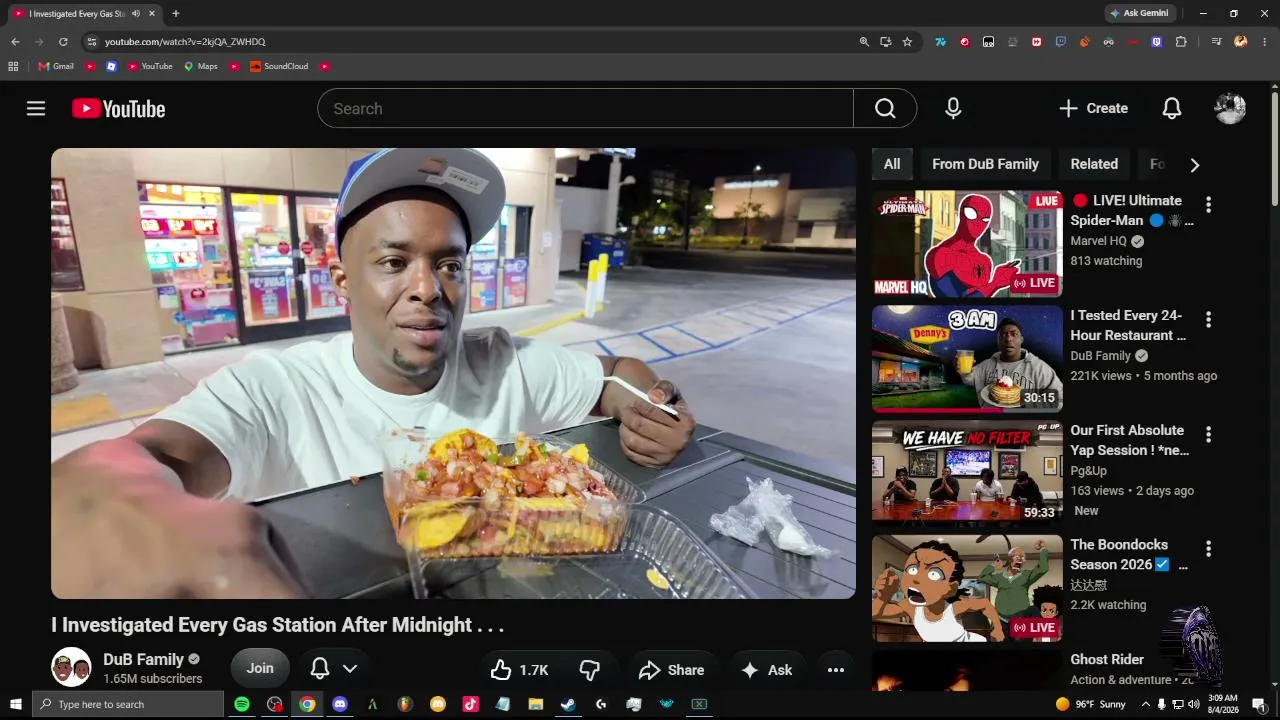Open The Boondocks live stream thumbnail

click(967, 588)
